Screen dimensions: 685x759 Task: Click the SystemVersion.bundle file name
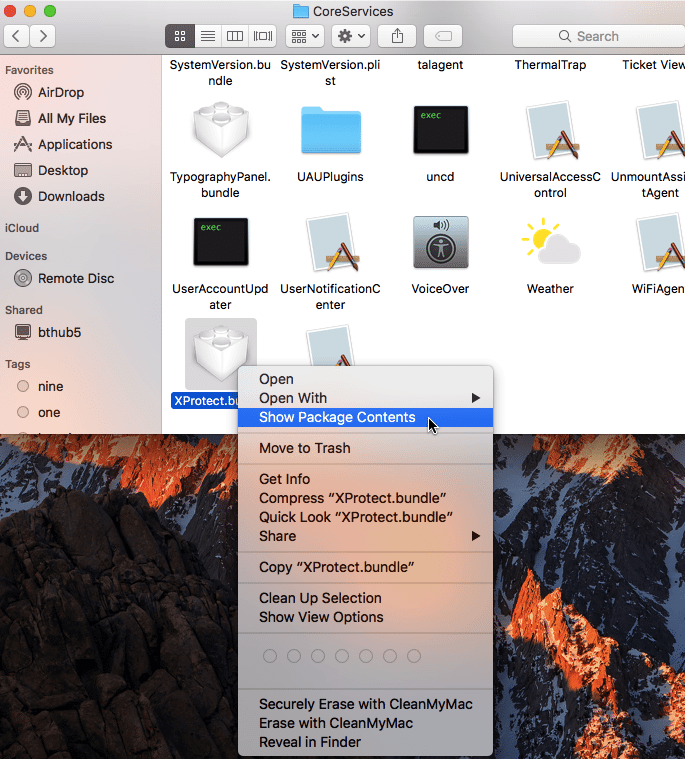click(x=220, y=73)
